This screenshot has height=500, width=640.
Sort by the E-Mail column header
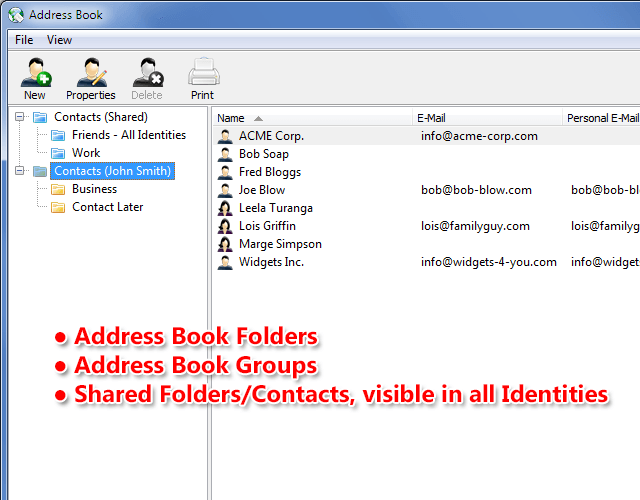pyautogui.click(x=487, y=118)
